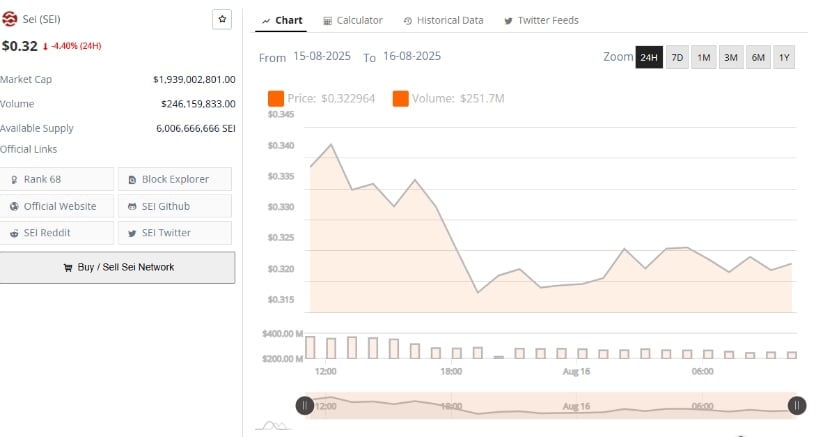Screen dimensions: 825x437
Task: Click the Calculator tab icon
Action: 327,21
